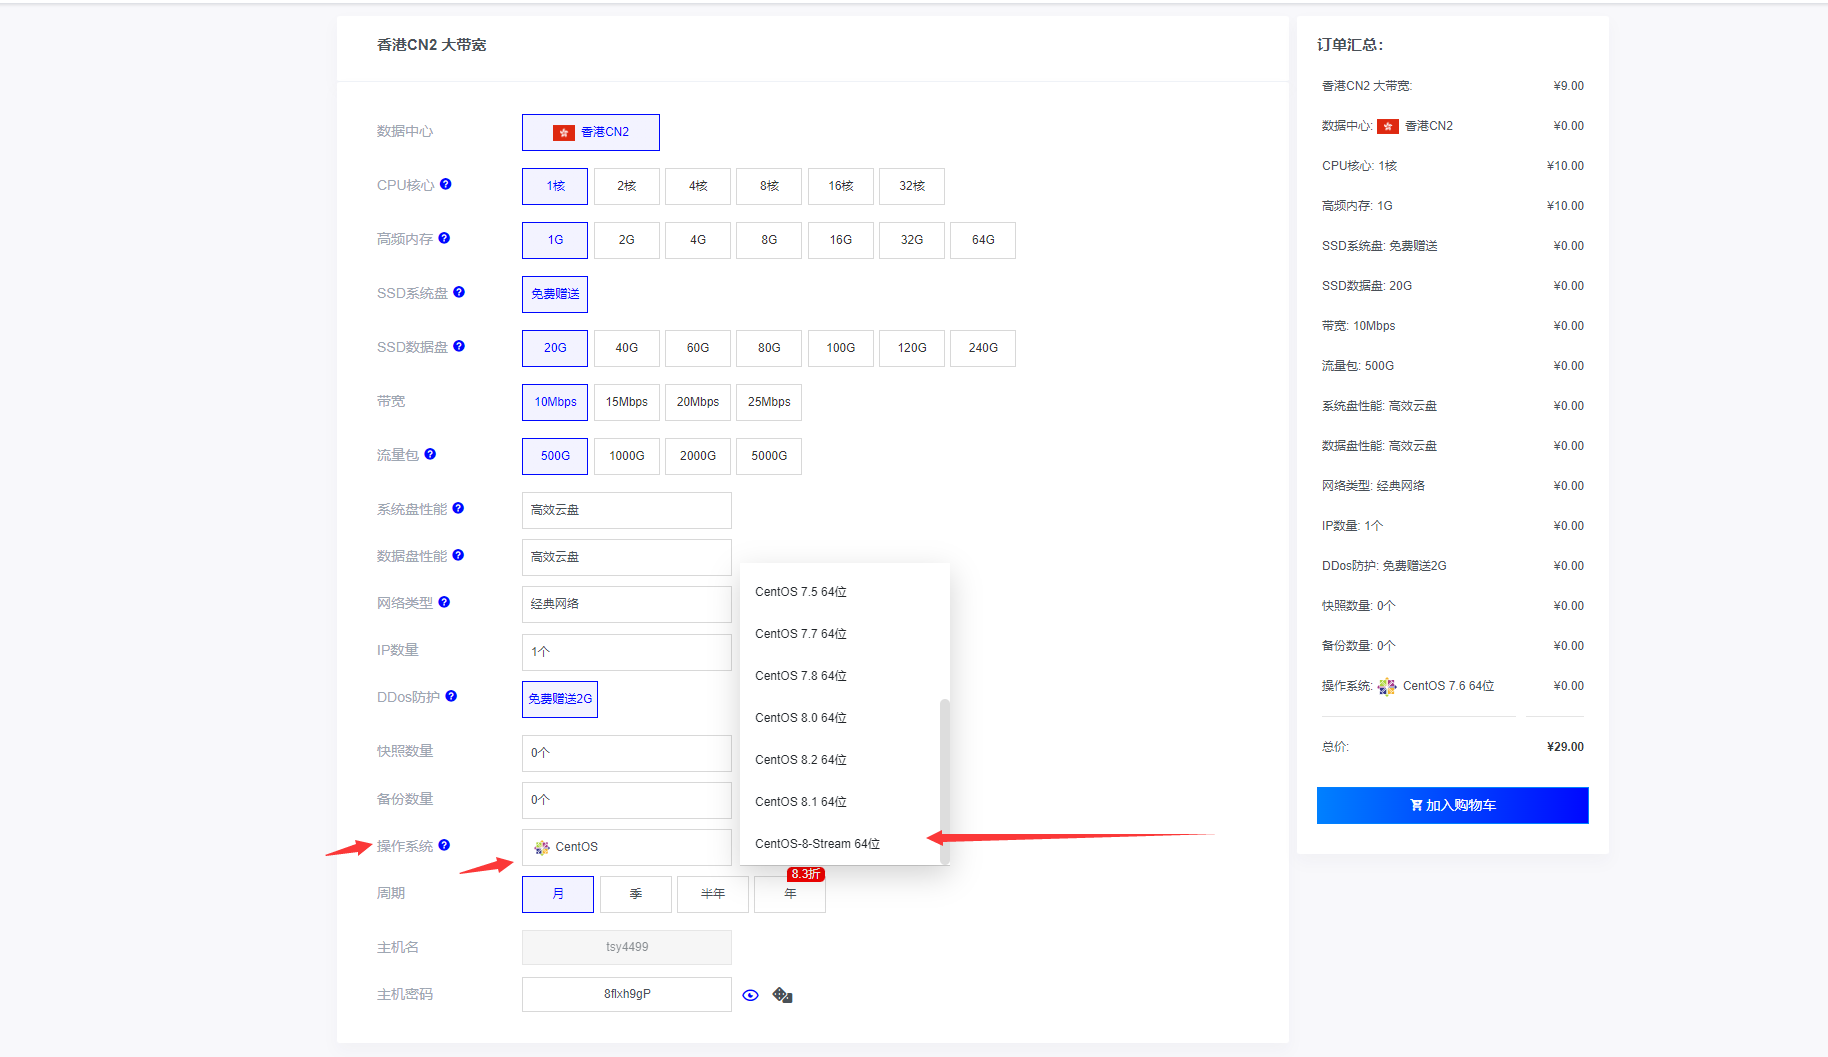Screen dimensions: 1828x1057
Task: Click the help icon next to SSD数据盘
Action: pyautogui.click(x=459, y=346)
